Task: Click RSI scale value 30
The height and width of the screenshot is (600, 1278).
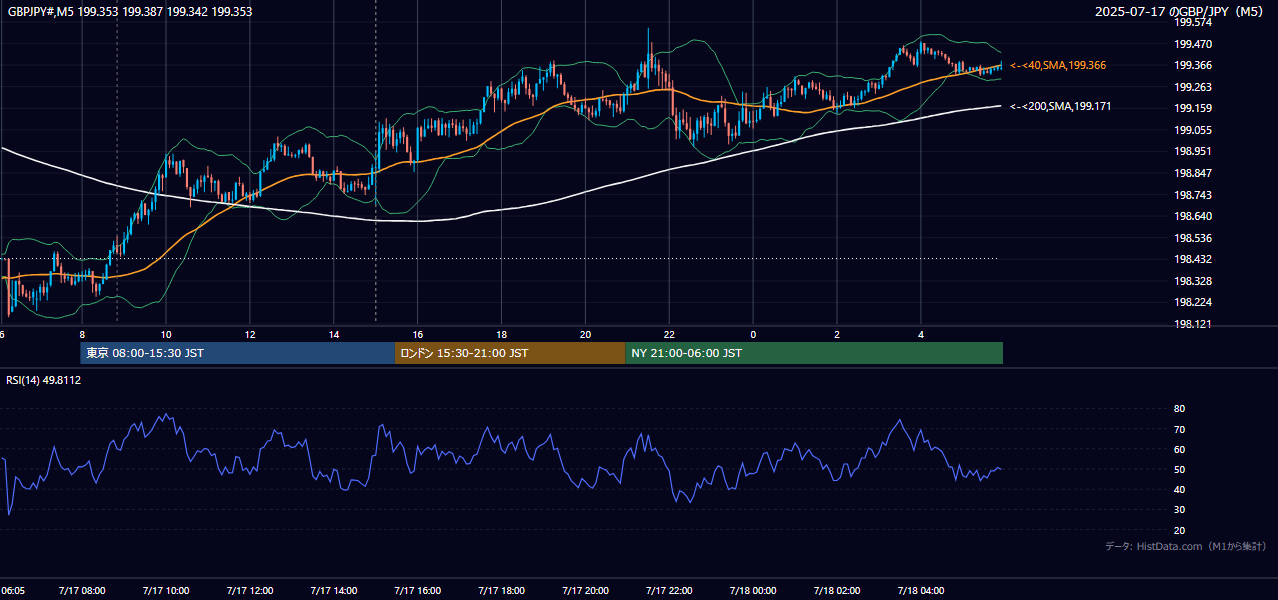Action: pos(1179,510)
